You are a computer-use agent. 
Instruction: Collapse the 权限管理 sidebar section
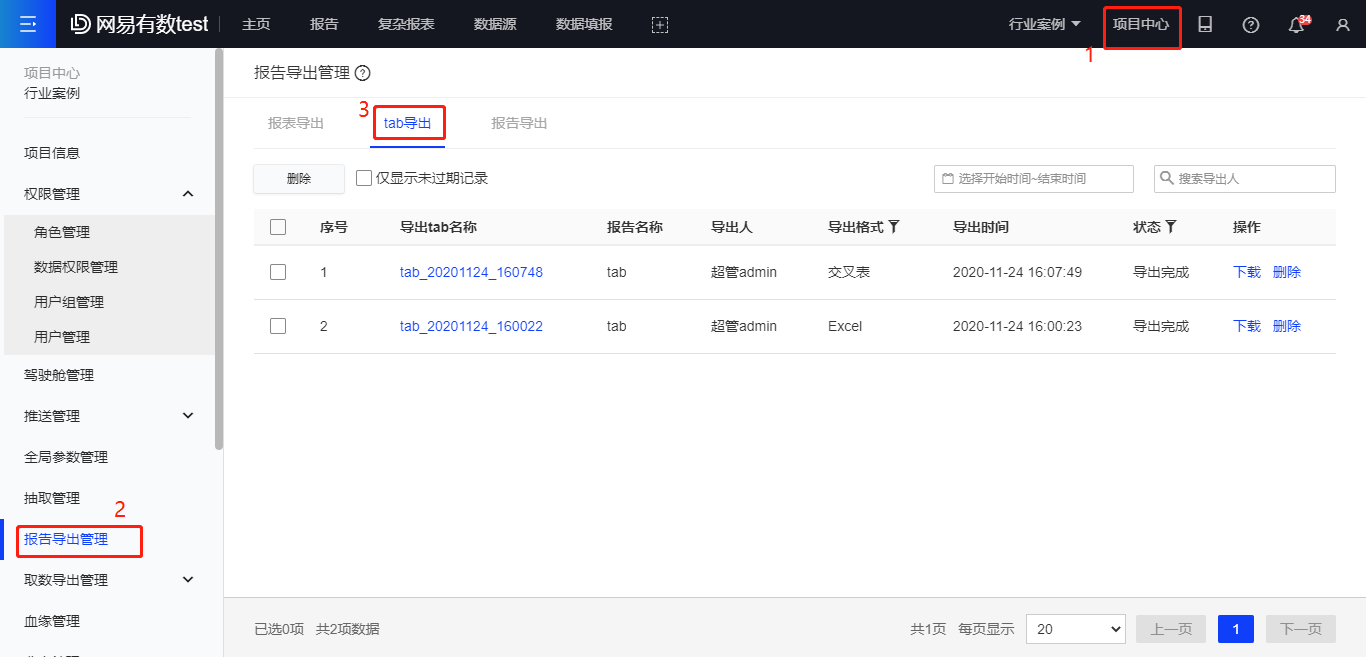click(x=188, y=194)
